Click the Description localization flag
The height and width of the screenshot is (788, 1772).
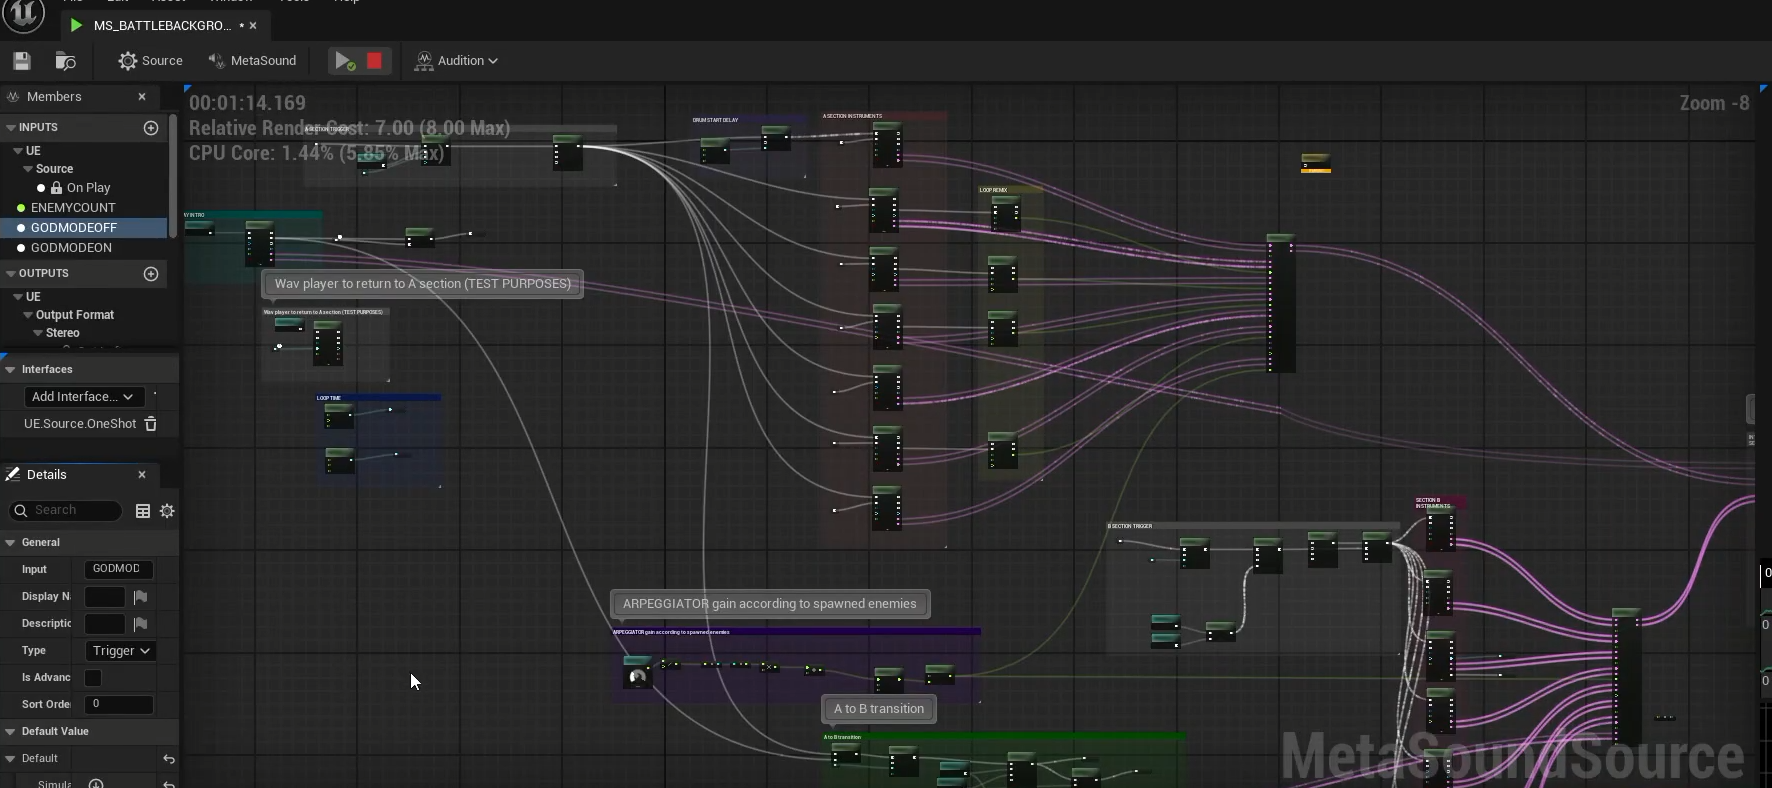[141, 624]
